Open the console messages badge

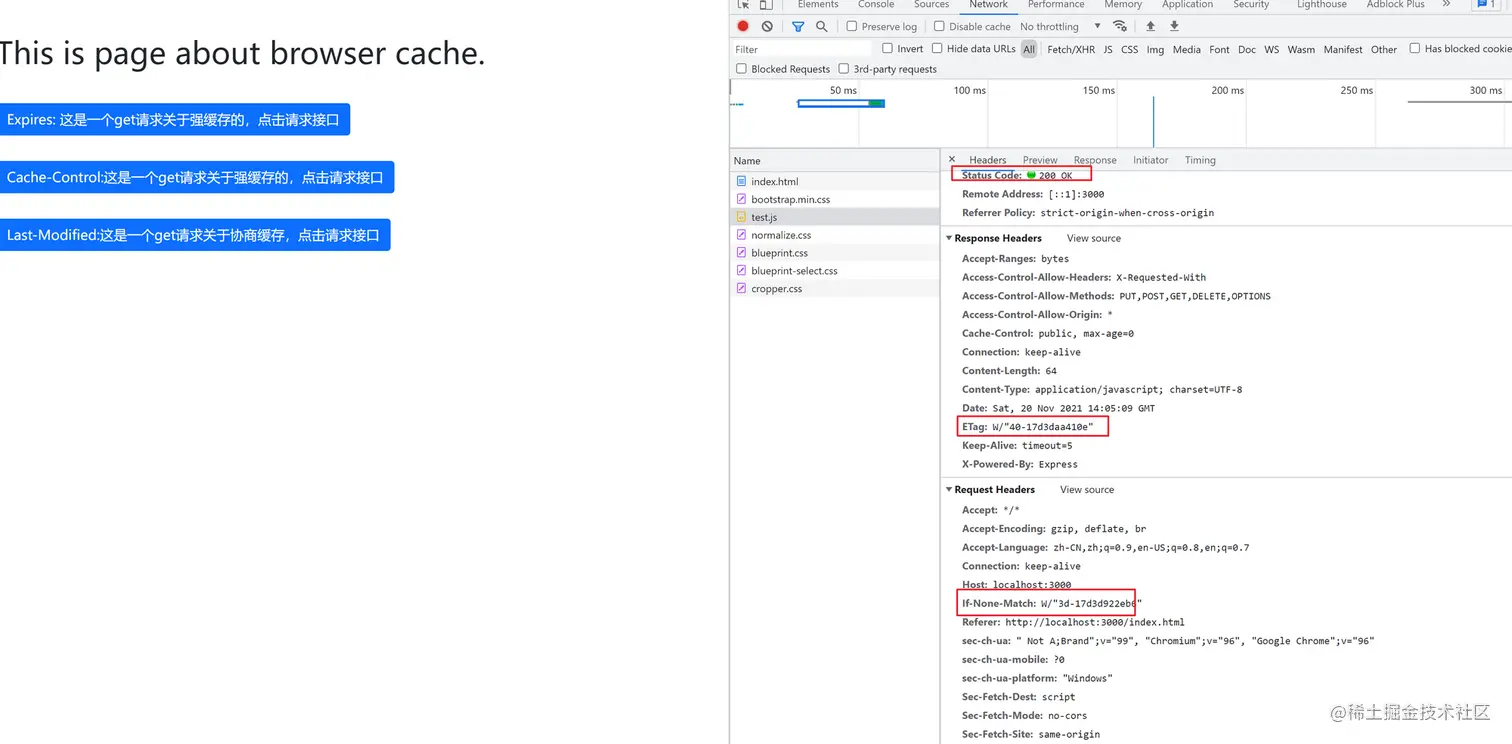point(1487,4)
